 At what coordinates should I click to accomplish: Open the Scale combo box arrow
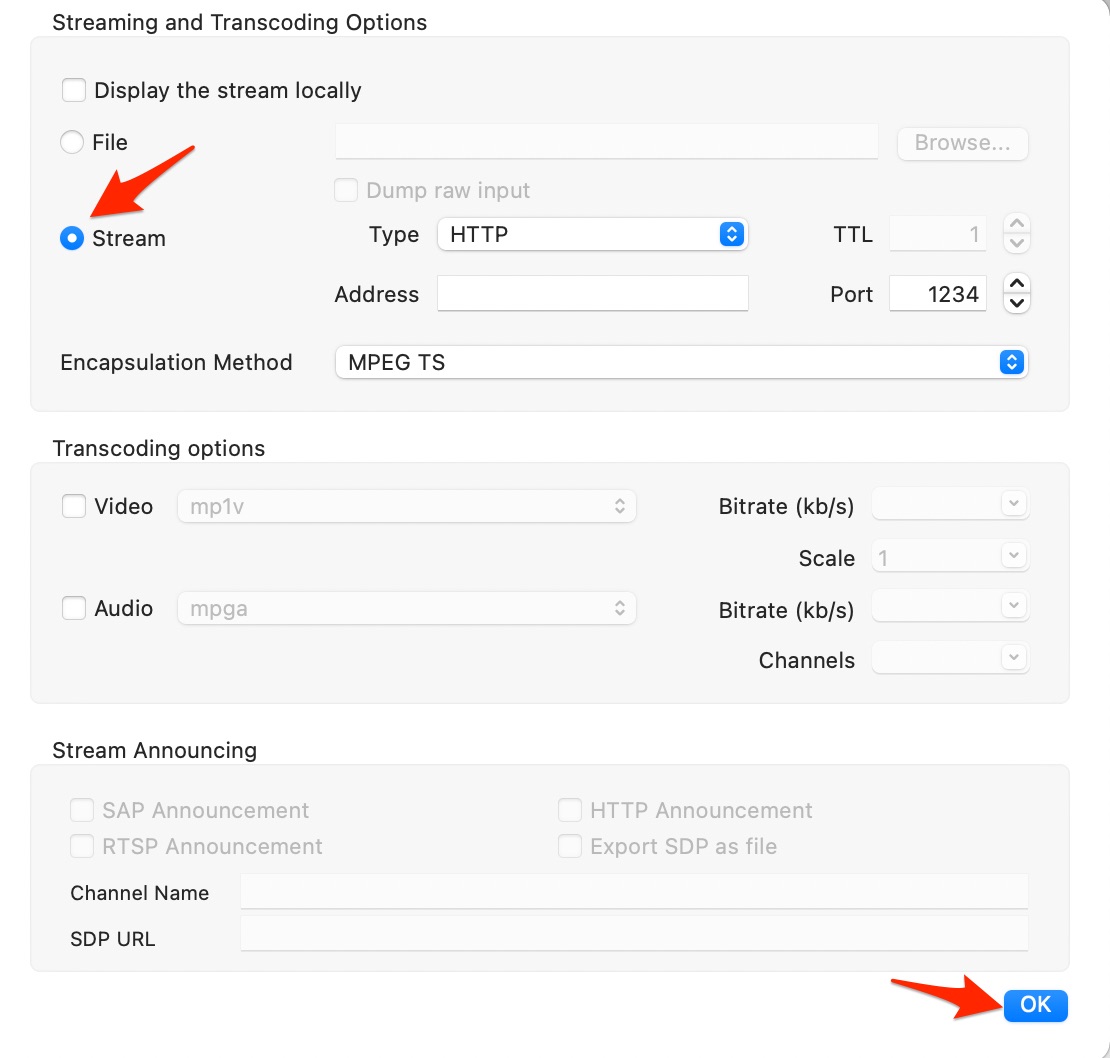(1013, 556)
